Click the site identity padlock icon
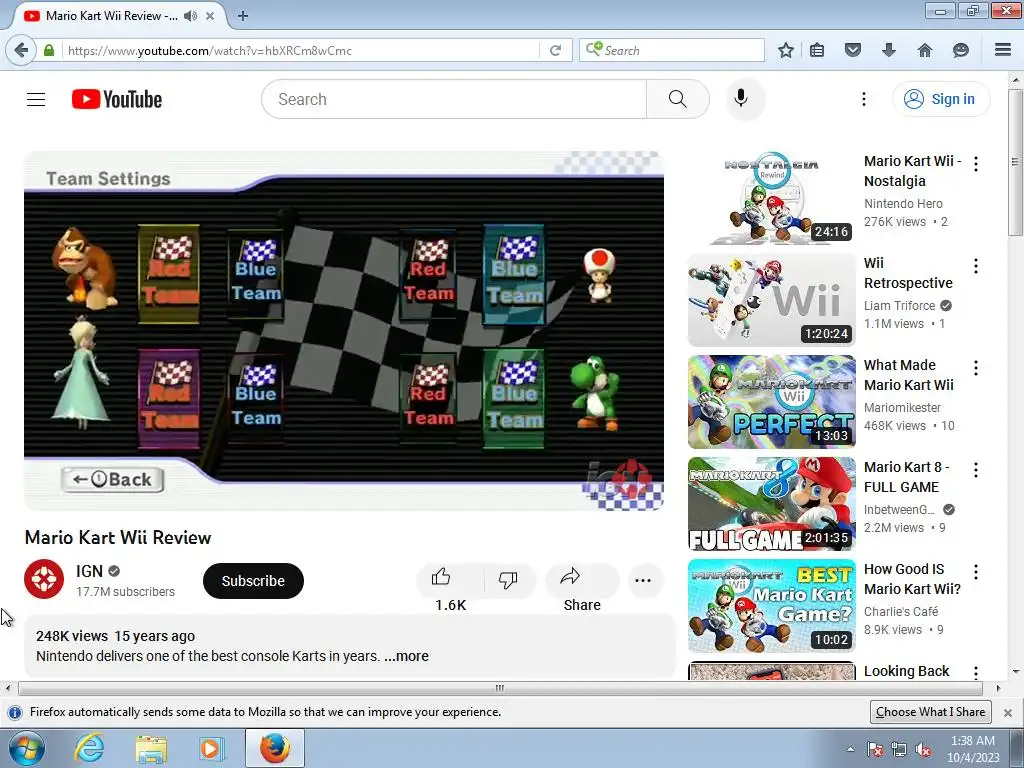1024x768 pixels. 48,50
